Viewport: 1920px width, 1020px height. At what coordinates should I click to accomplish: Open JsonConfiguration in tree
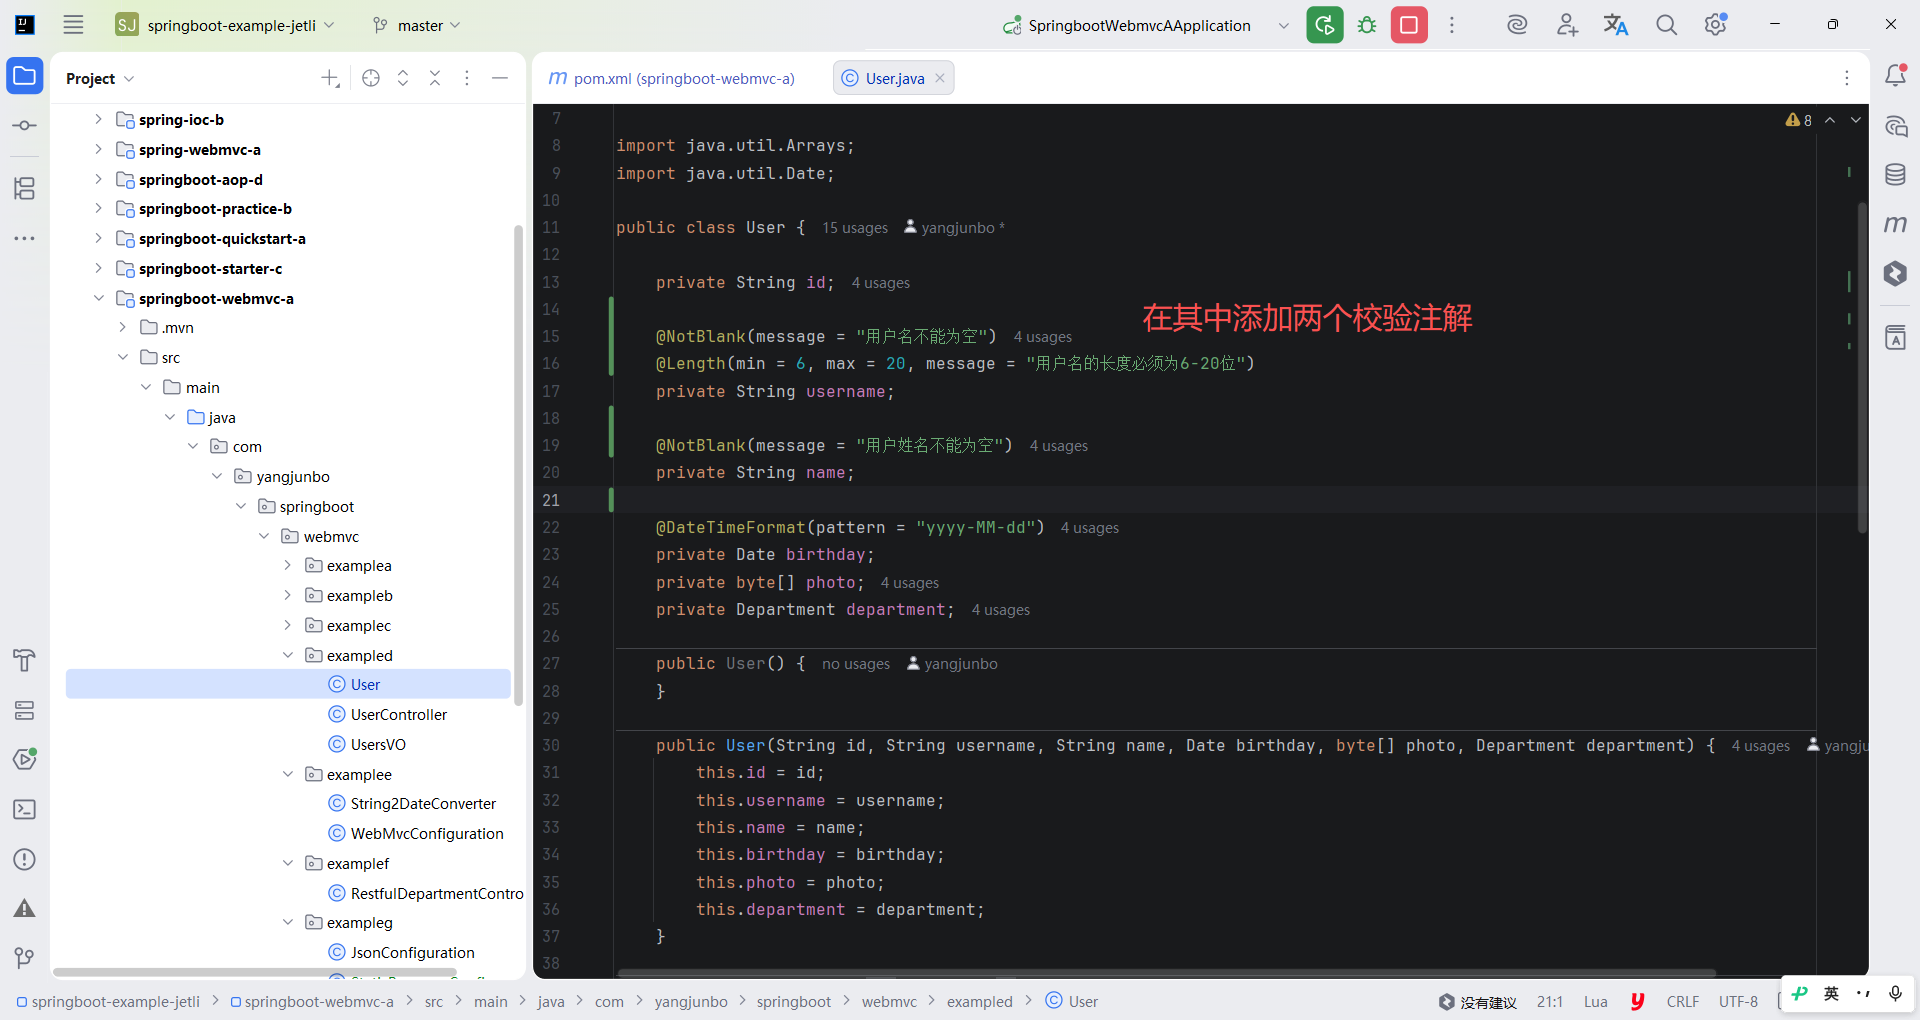(x=412, y=952)
